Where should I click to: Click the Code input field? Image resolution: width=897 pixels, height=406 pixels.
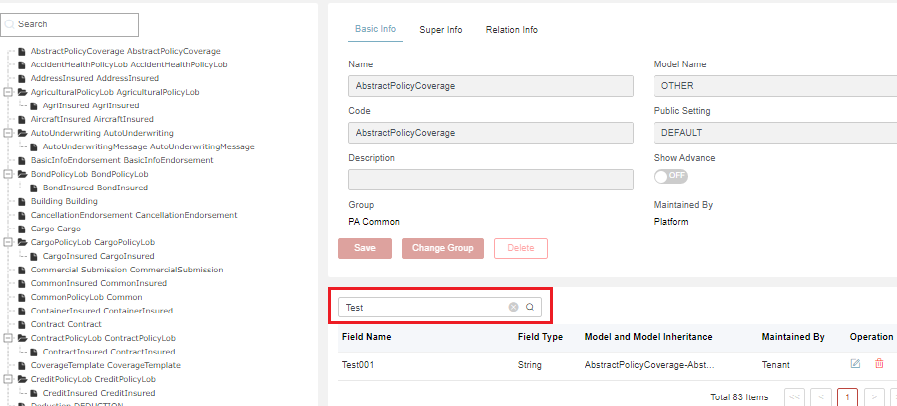[x=491, y=133]
